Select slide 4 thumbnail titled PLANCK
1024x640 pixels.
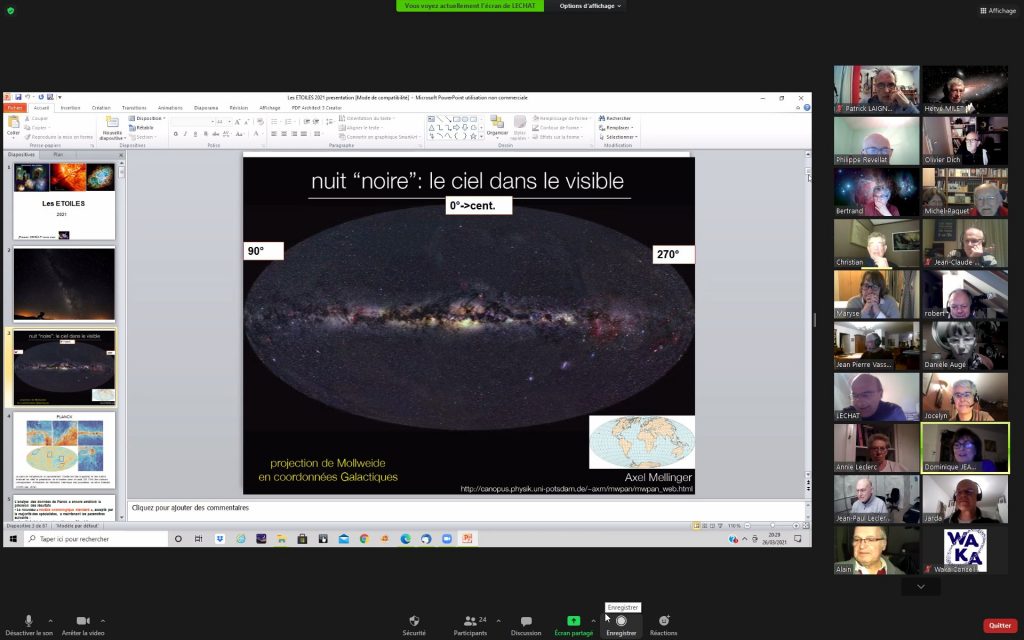click(64, 450)
